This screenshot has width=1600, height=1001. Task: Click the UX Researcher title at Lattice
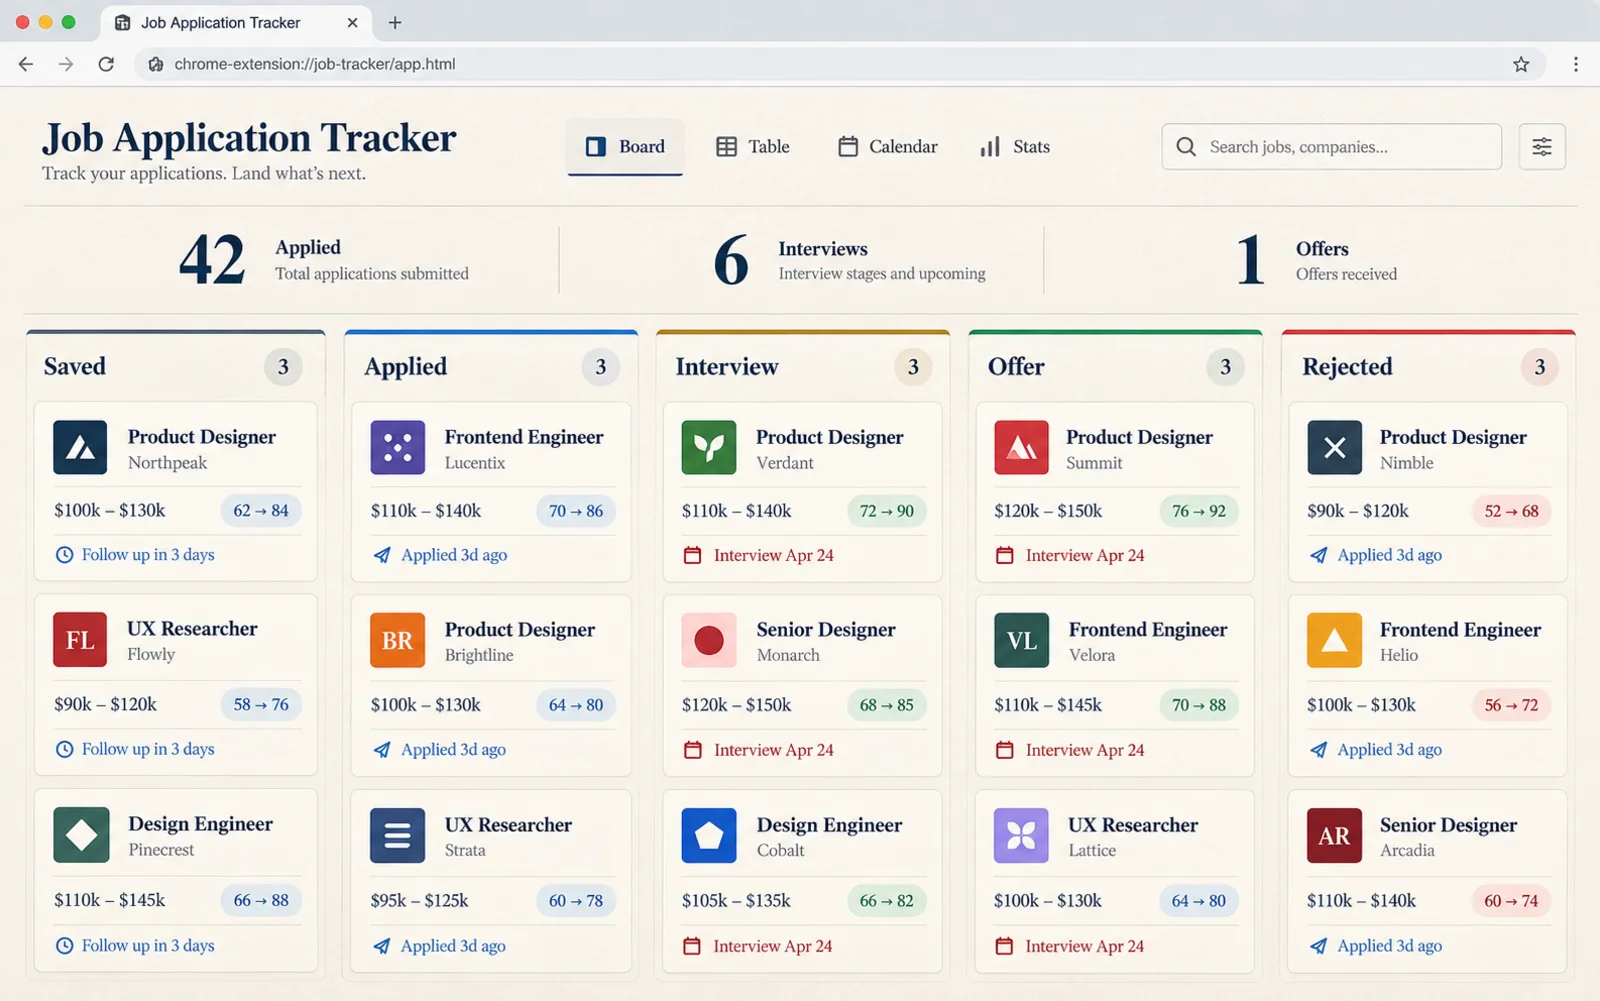(1133, 825)
